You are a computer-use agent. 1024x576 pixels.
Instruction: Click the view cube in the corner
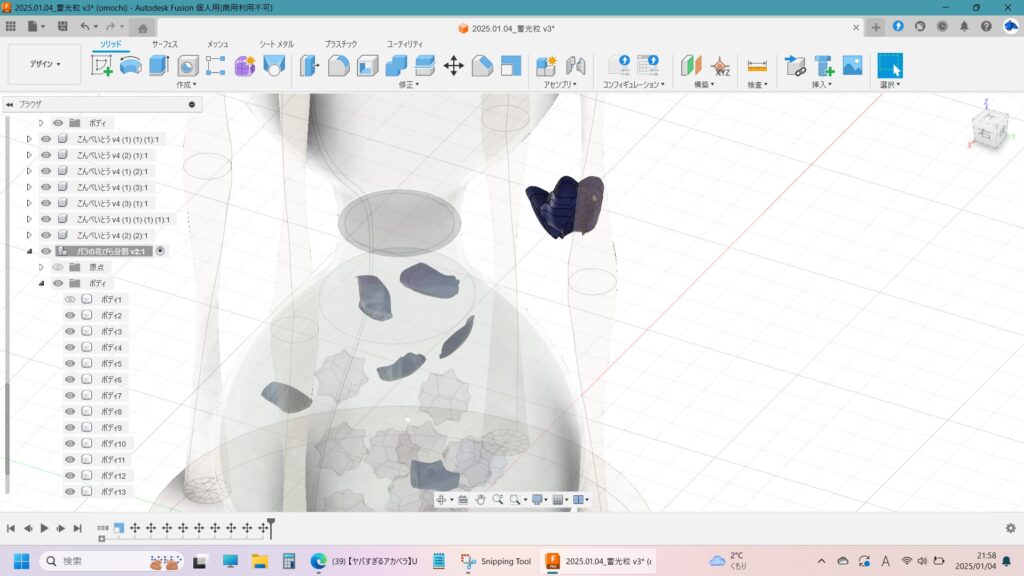click(x=990, y=130)
